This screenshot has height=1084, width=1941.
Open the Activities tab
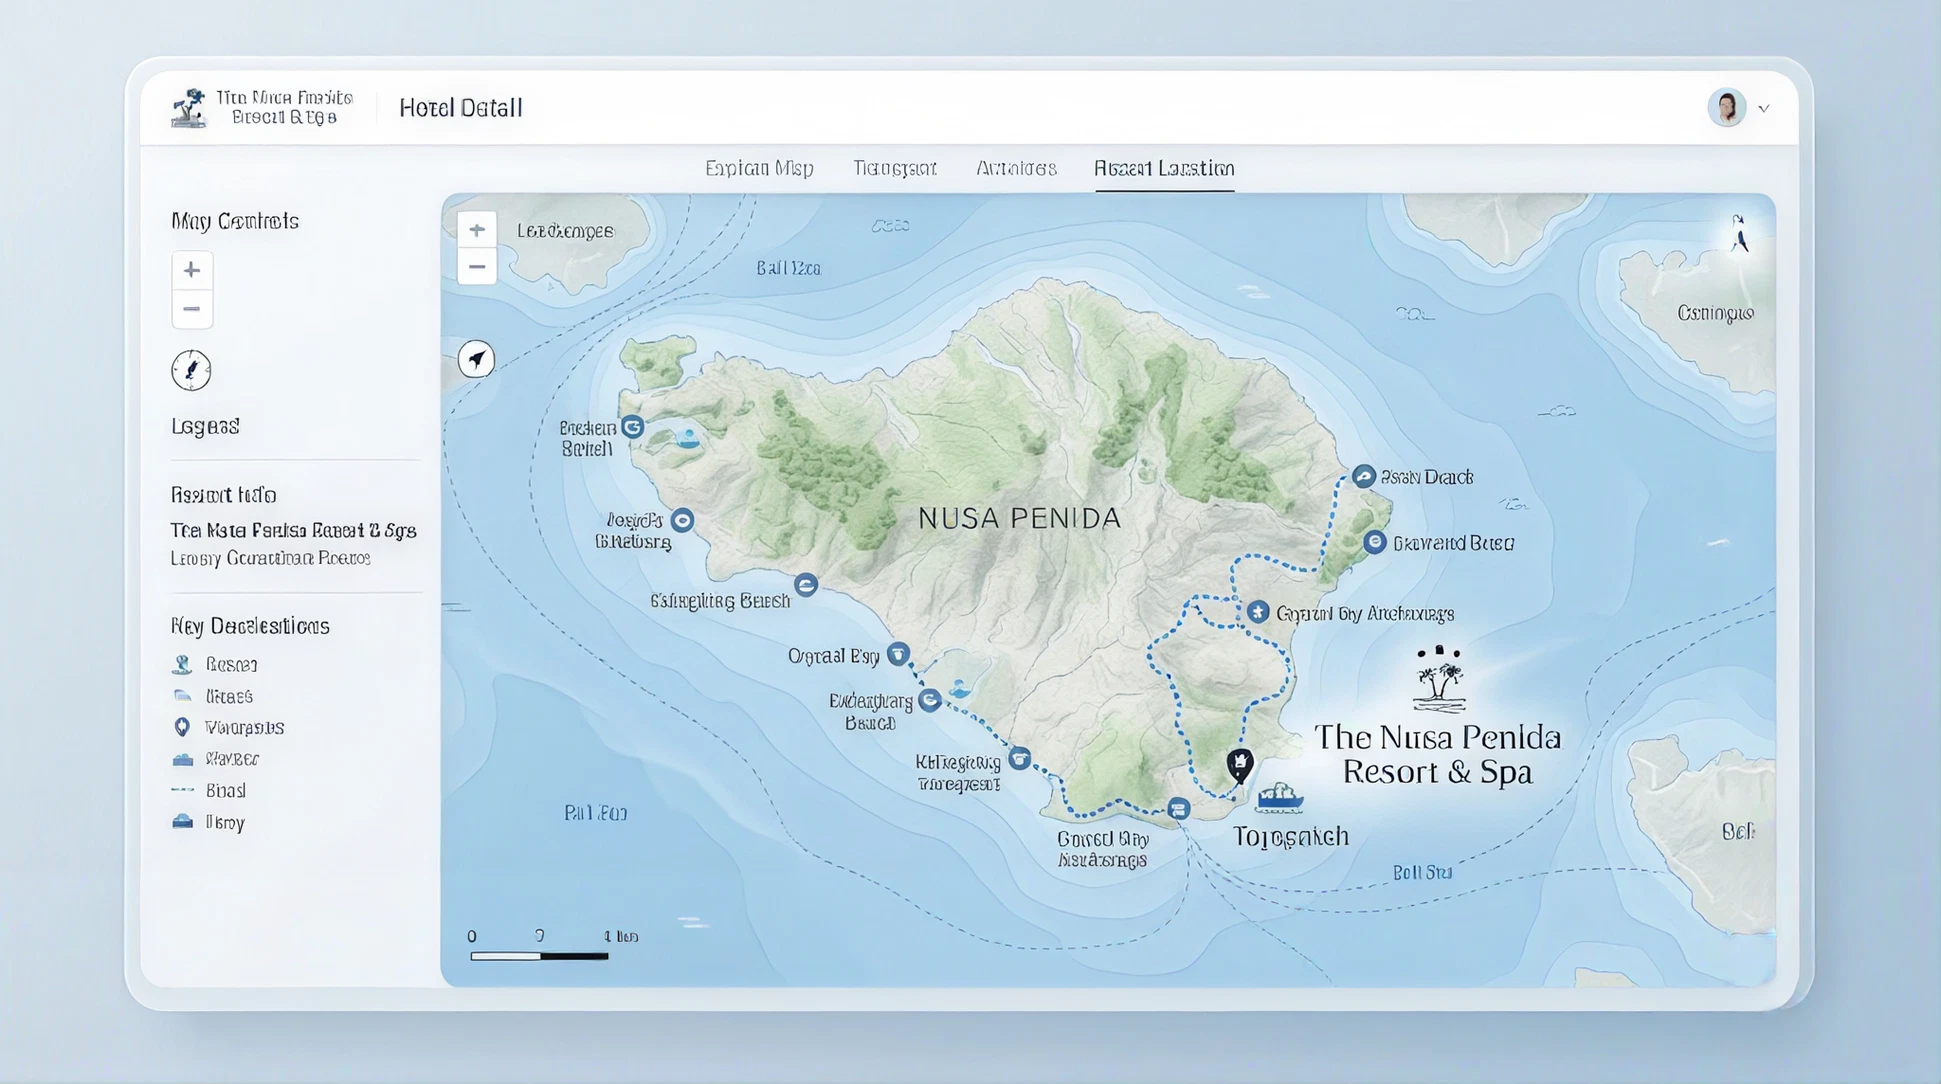pos(1016,168)
